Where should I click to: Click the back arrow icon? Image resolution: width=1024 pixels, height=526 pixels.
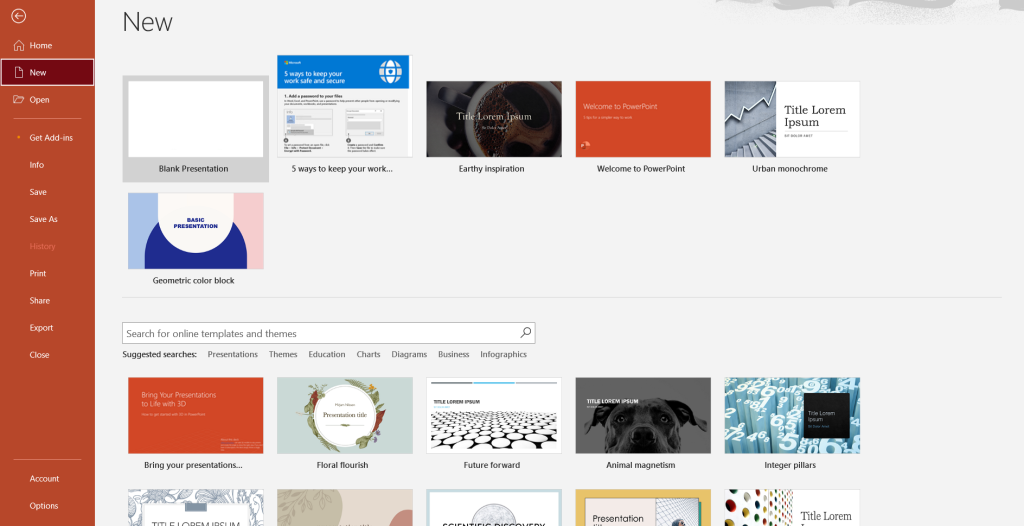pyautogui.click(x=18, y=16)
